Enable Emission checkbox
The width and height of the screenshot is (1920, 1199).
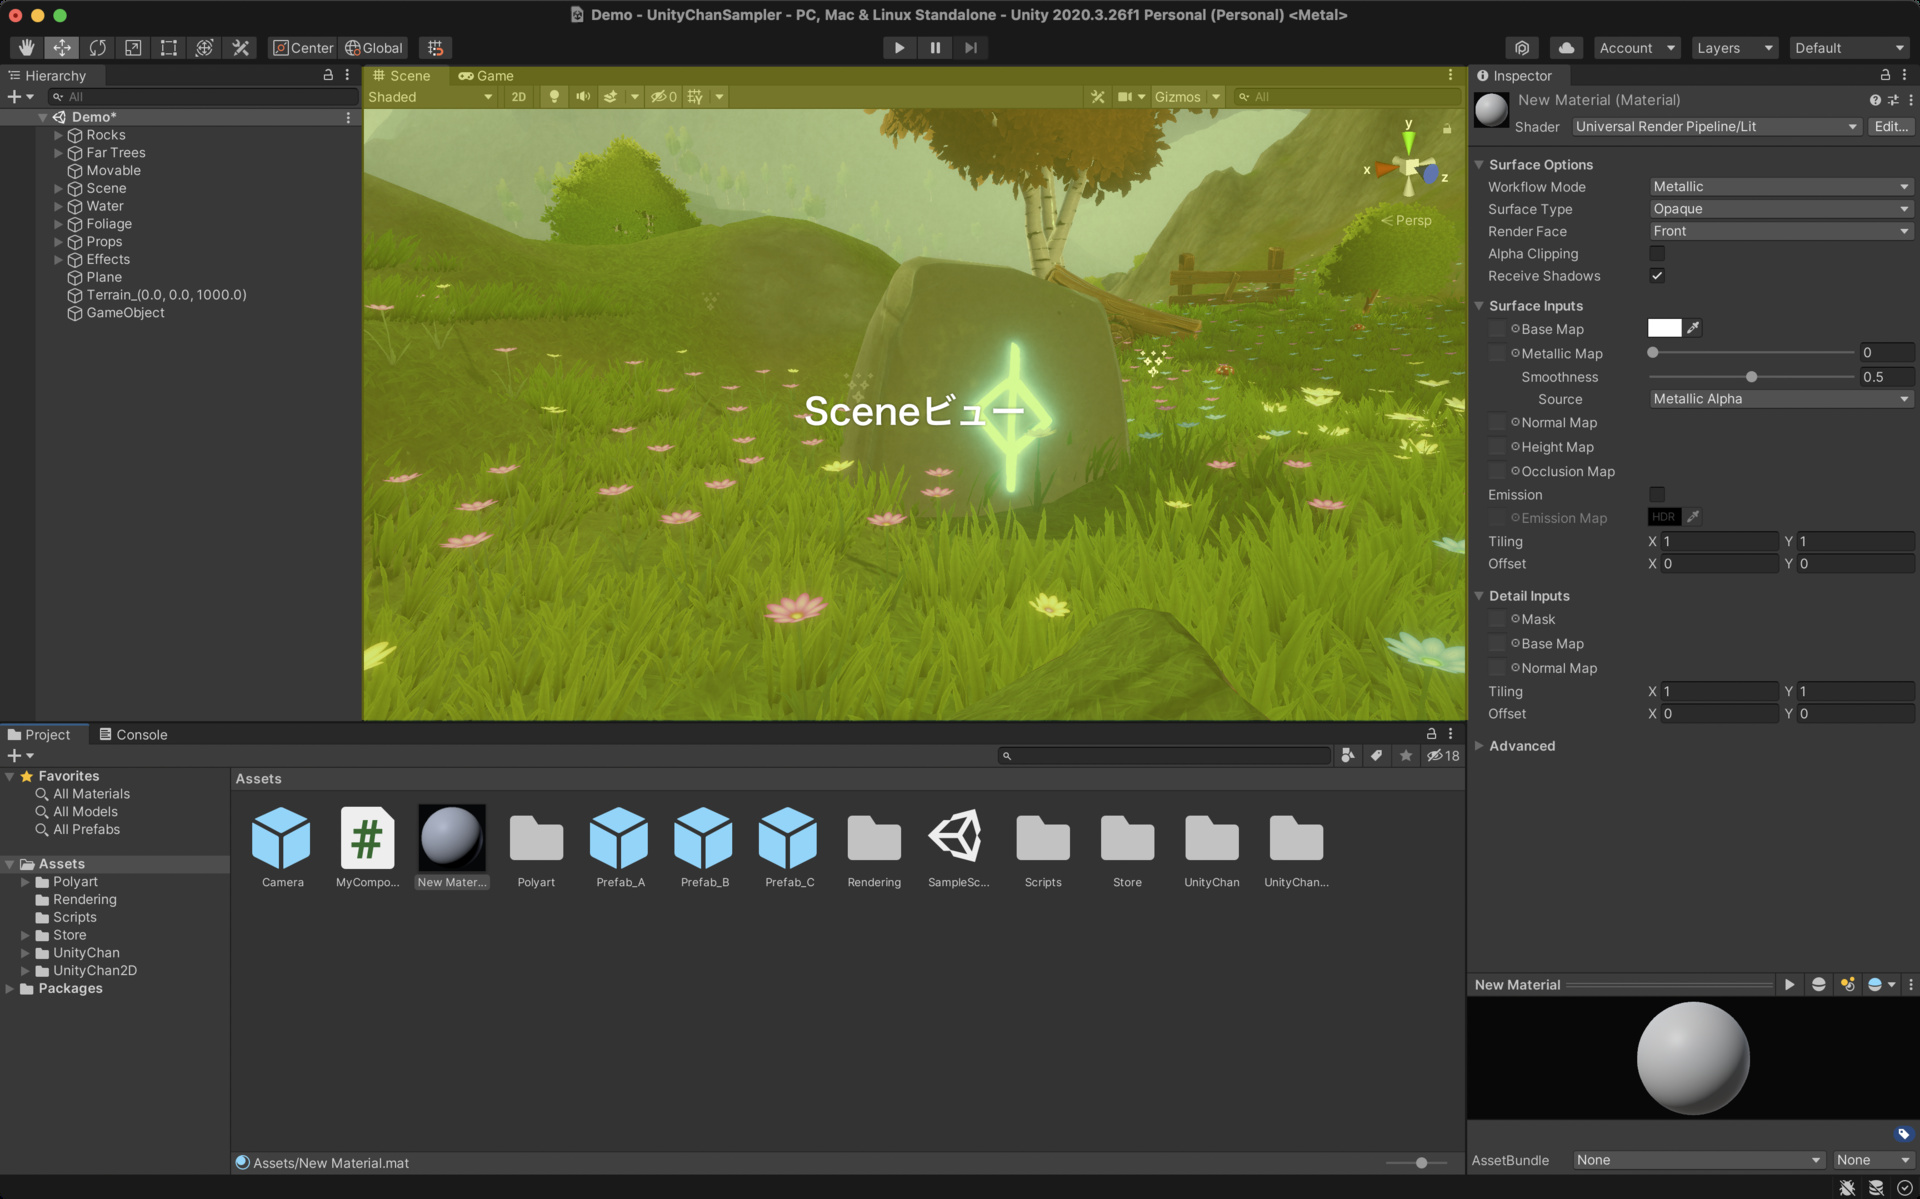(x=1657, y=495)
